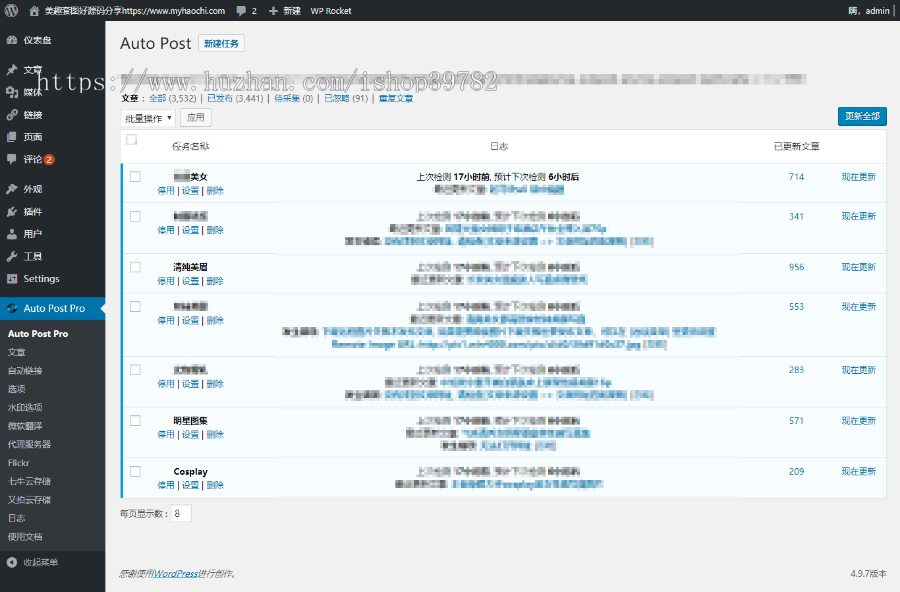Select 微软翻译 submenu item

point(25,425)
